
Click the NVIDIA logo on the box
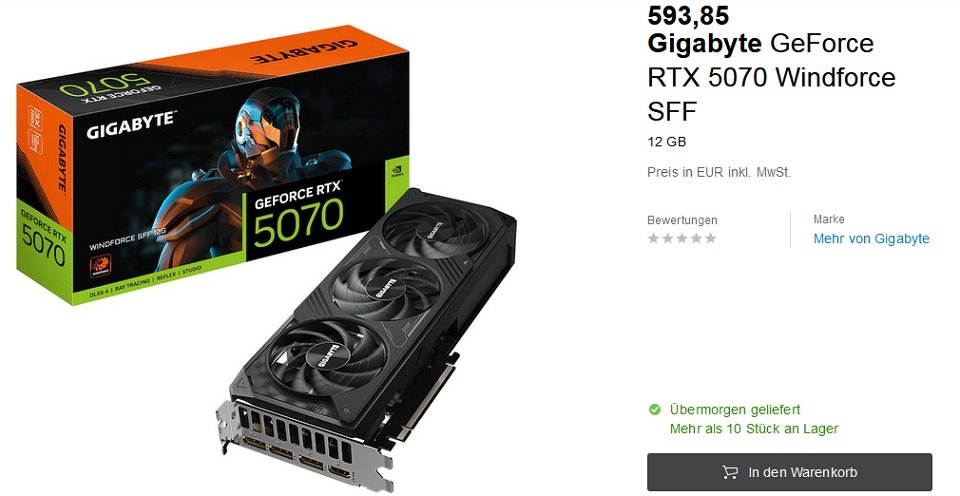point(397,169)
